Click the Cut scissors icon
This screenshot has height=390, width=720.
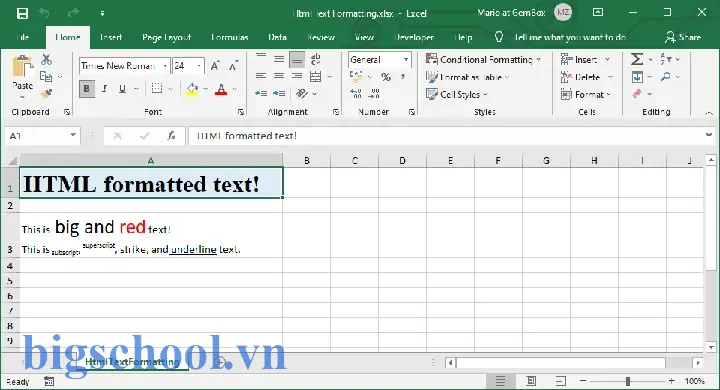pos(46,59)
